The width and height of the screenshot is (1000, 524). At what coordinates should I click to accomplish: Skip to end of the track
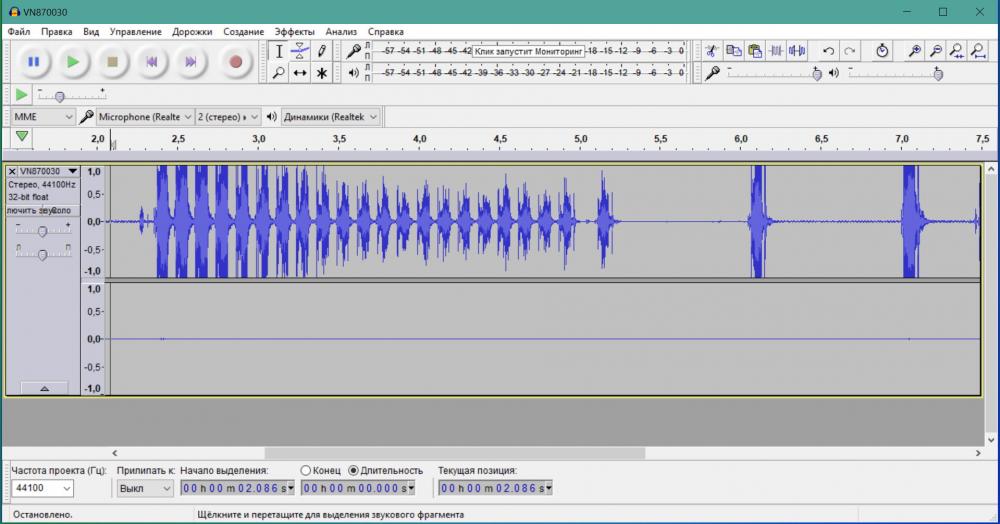(x=191, y=62)
